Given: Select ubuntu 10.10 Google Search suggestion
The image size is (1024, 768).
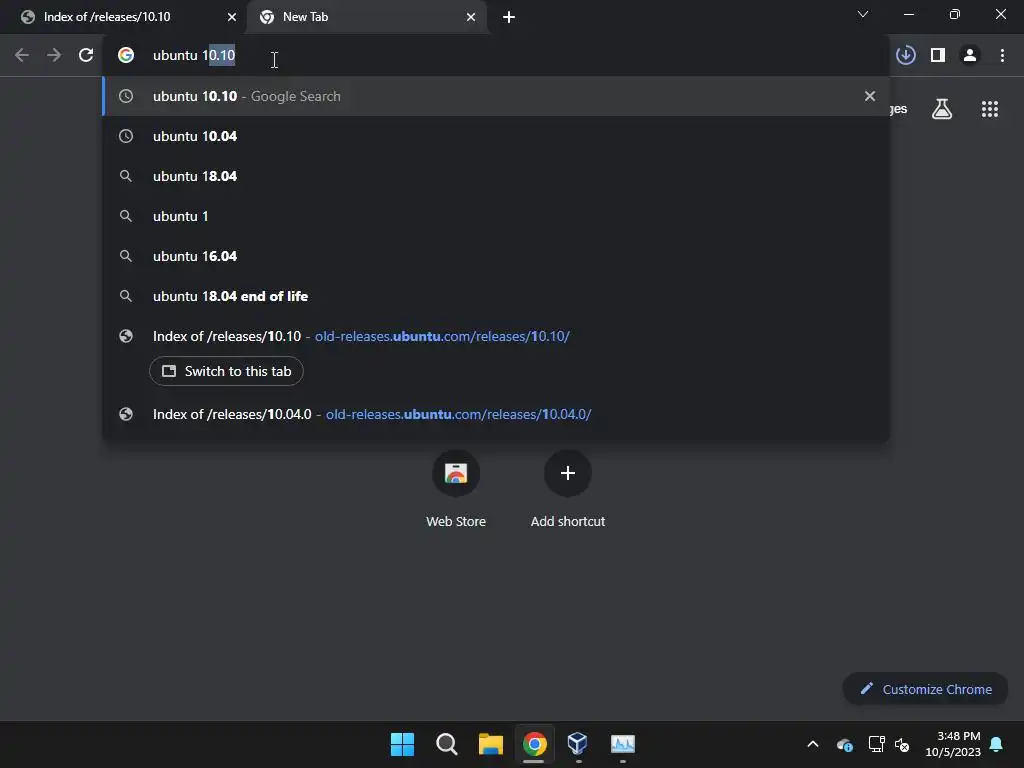Looking at the screenshot, I should (x=496, y=96).
